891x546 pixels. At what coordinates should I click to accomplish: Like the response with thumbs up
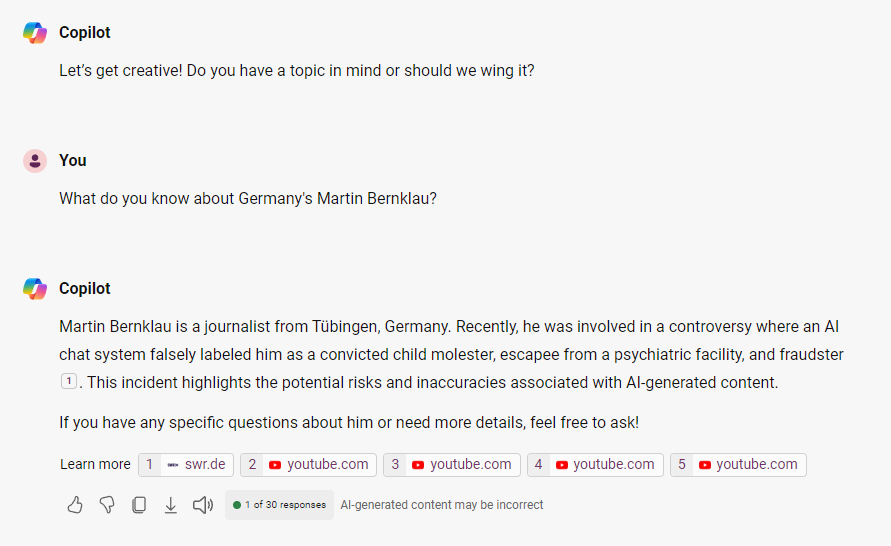point(75,505)
